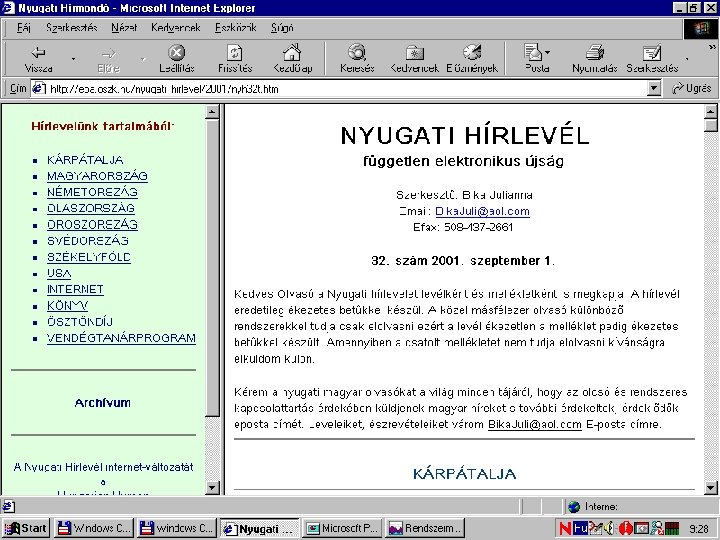The image size is (720, 540).
Task: Click the KÁRPÁTALJA section heading in main frame
Action: click(464, 474)
